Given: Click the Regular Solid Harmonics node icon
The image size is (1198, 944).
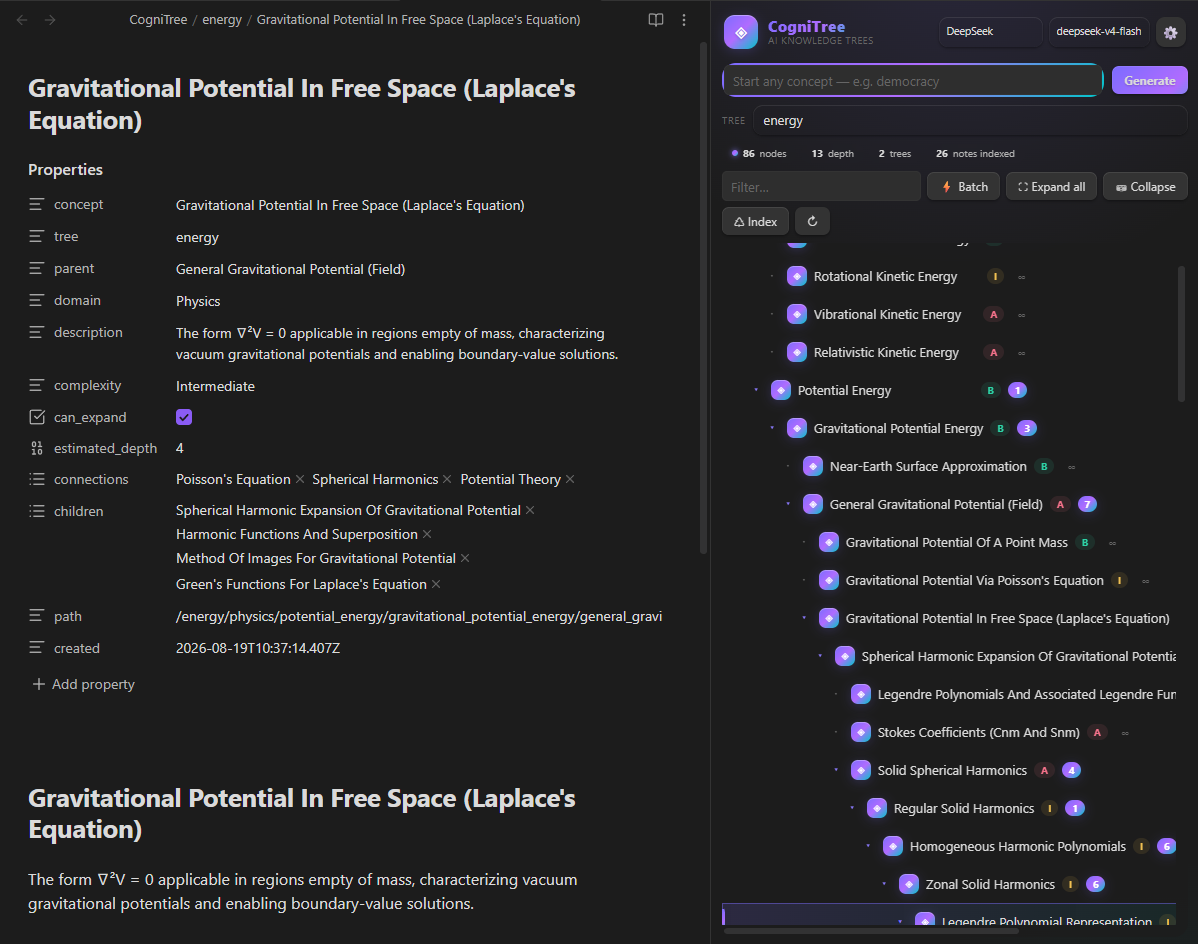Looking at the screenshot, I should 877,808.
